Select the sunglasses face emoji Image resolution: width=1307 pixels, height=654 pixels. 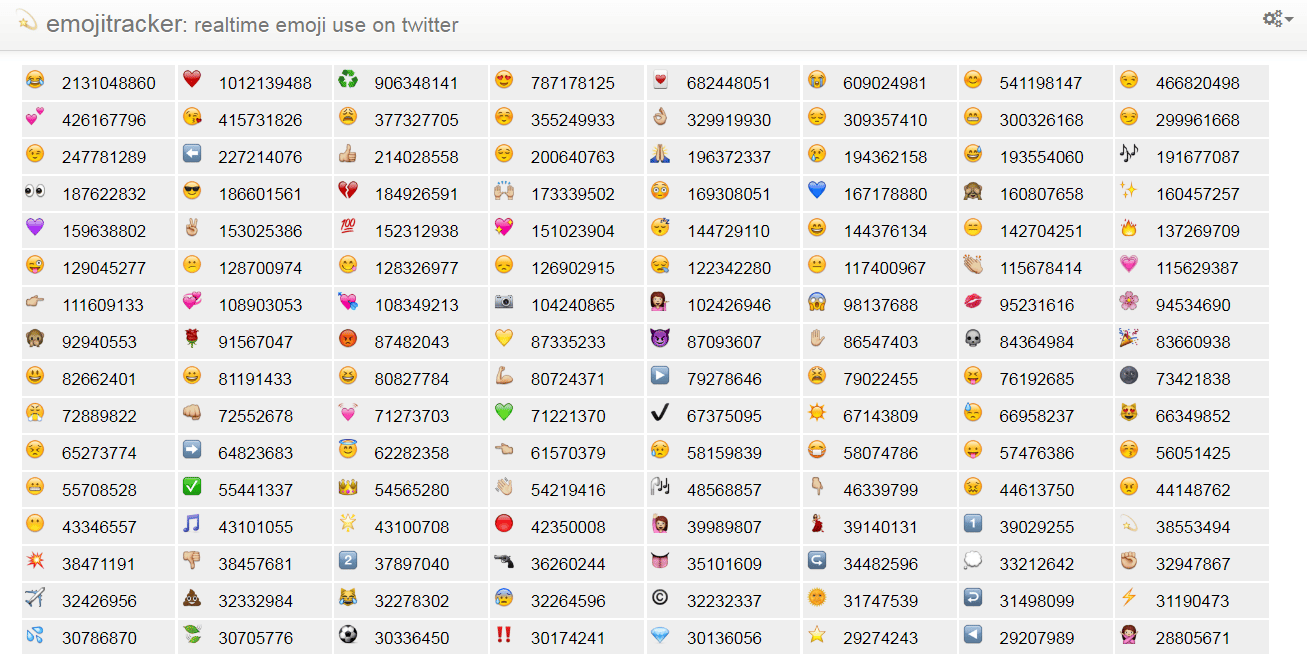click(x=192, y=193)
